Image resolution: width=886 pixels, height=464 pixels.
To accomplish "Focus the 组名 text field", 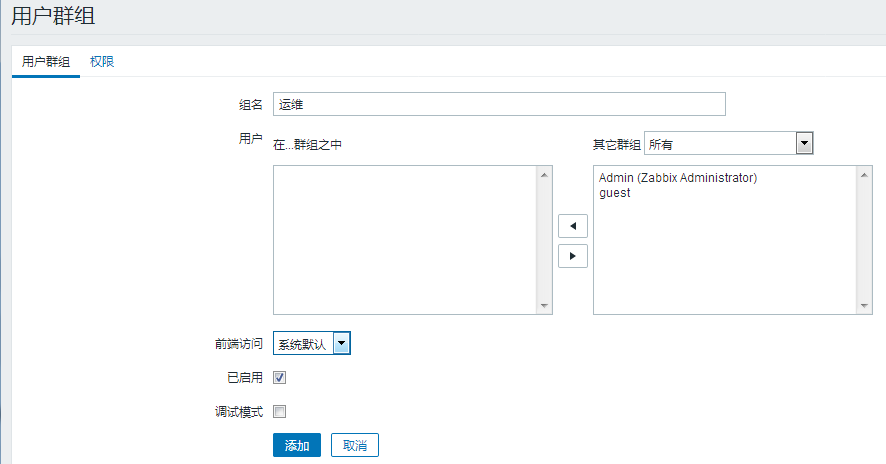I will (498, 104).
